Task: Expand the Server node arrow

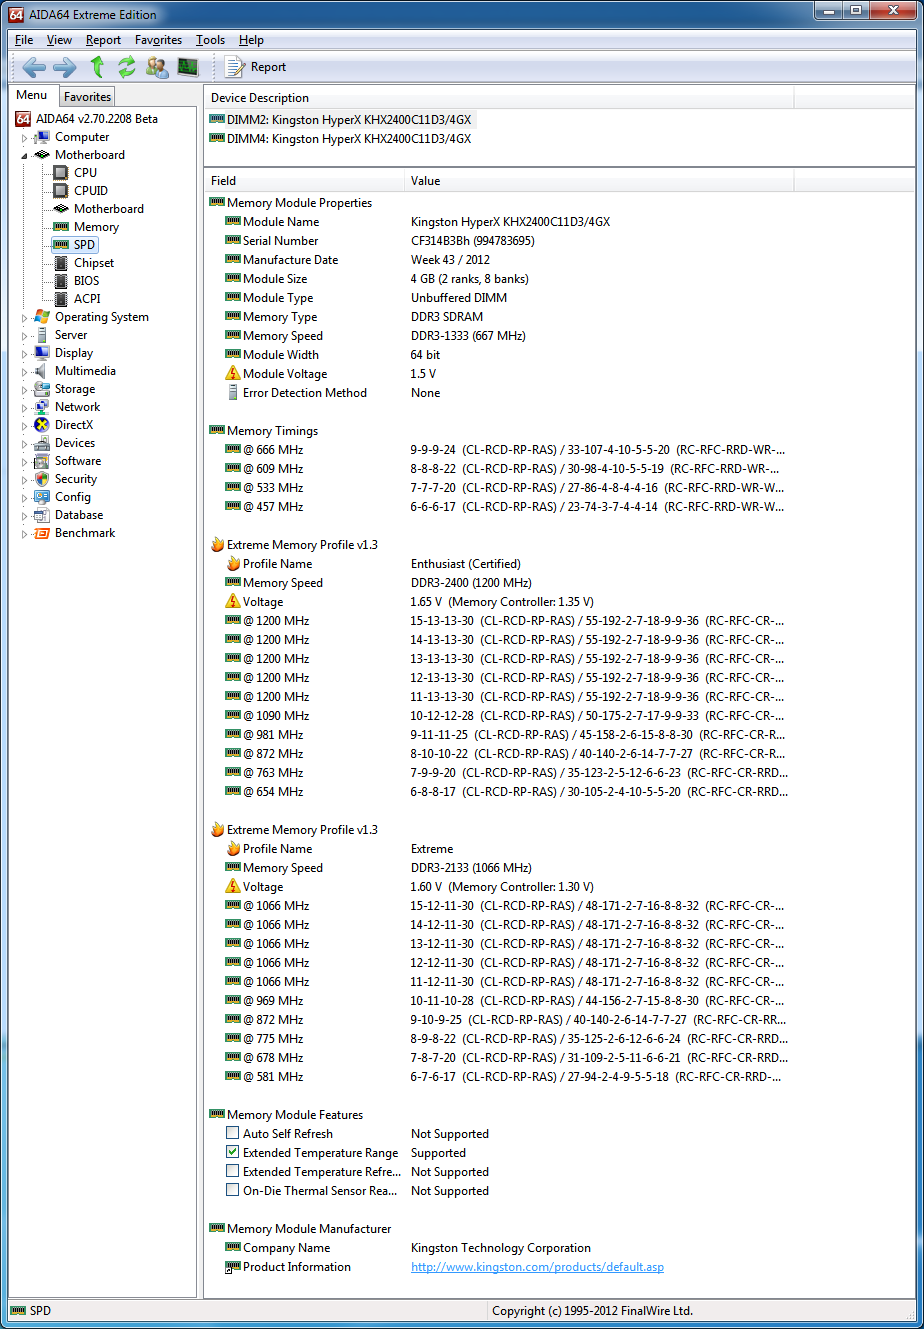Action: [25, 336]
